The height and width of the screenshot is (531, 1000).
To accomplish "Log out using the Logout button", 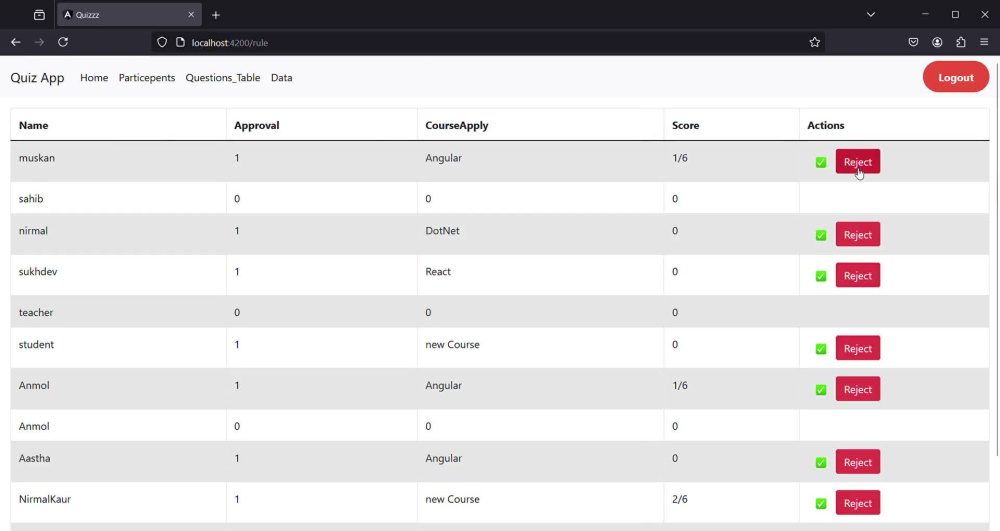I will click(x=955, y=77).
